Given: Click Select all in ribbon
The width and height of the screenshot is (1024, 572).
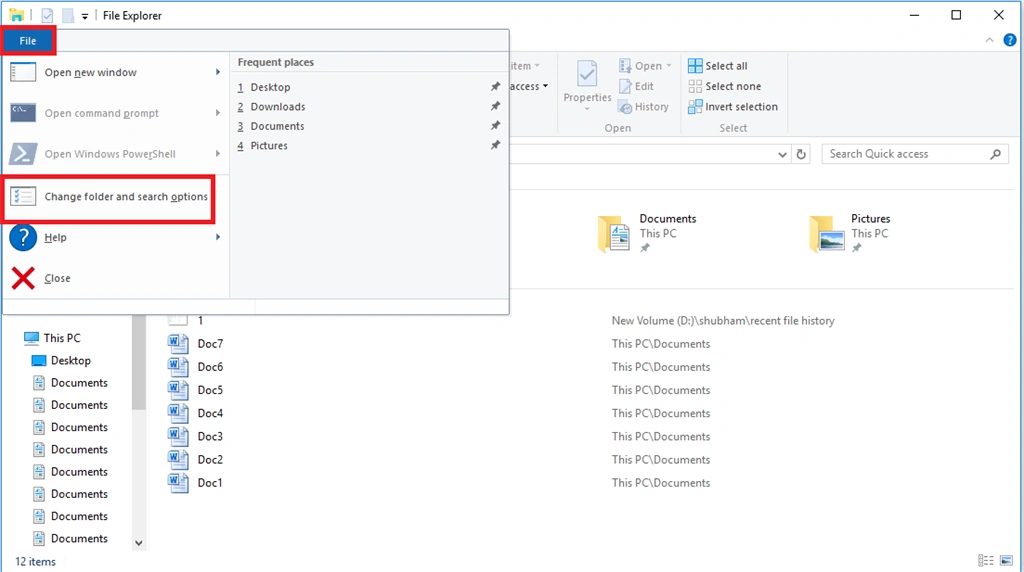Looking at the screenshot, I should [718, 66].
